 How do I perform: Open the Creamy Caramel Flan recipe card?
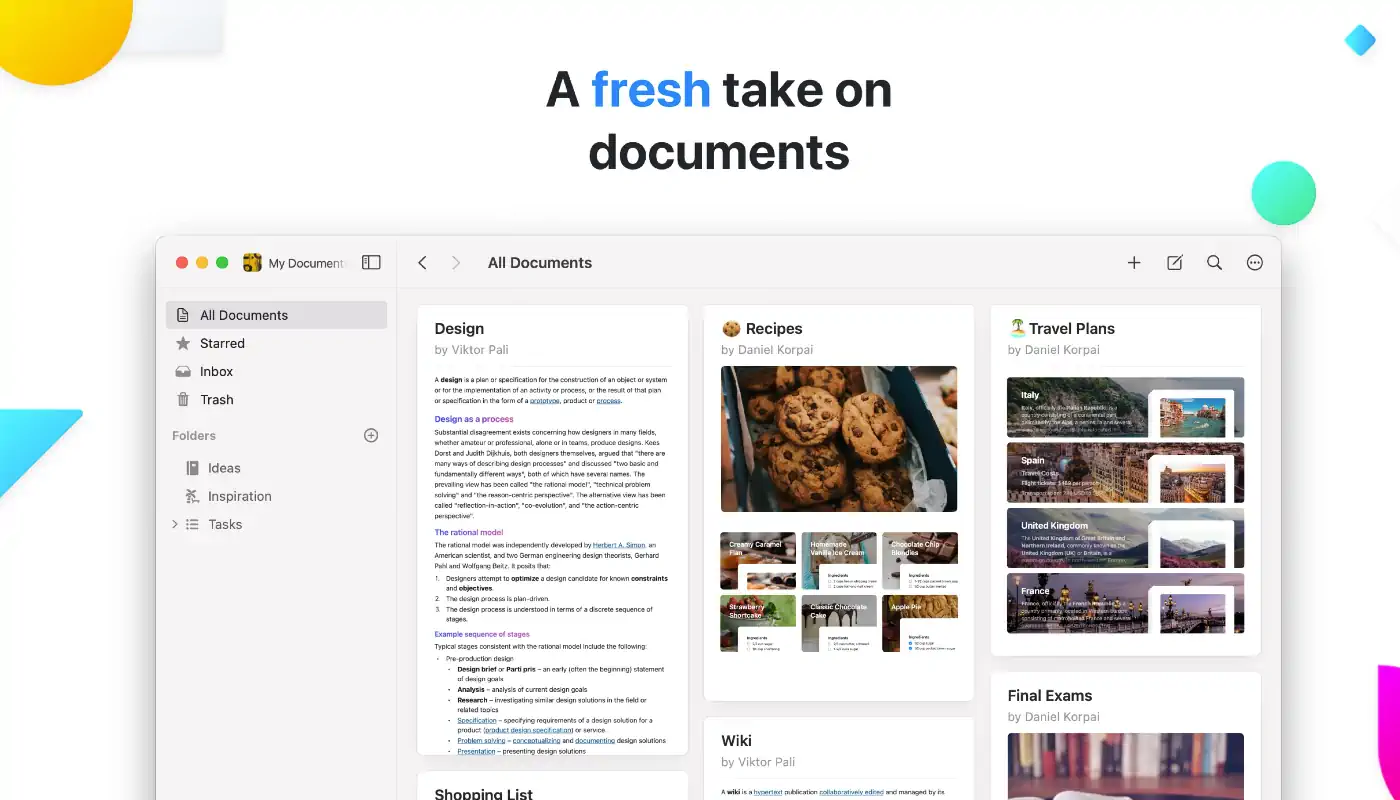pos(758,561)
